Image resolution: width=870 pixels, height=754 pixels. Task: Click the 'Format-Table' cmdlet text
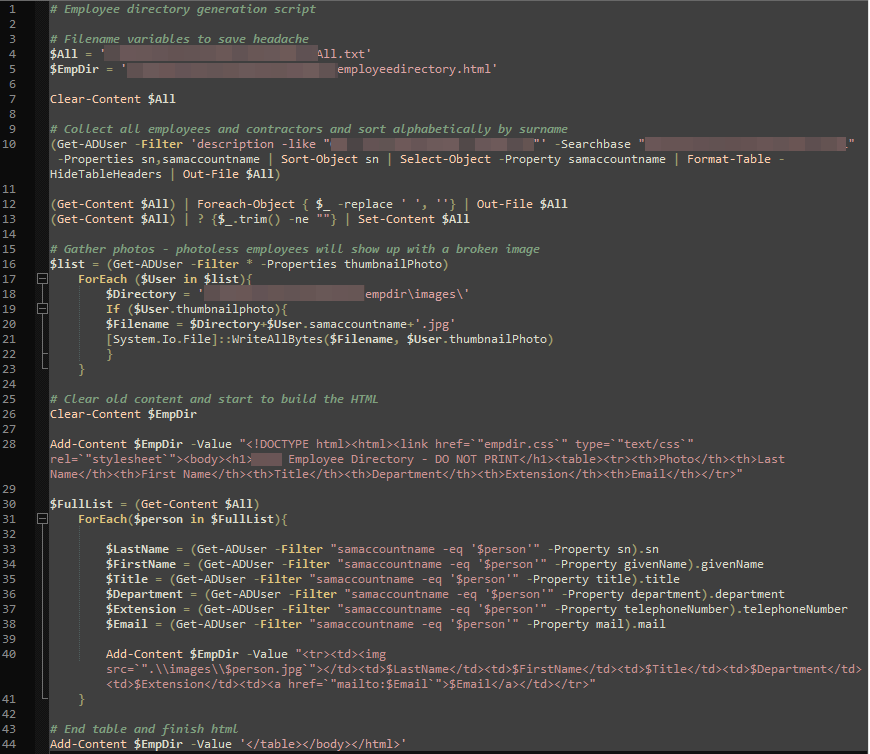729,159
